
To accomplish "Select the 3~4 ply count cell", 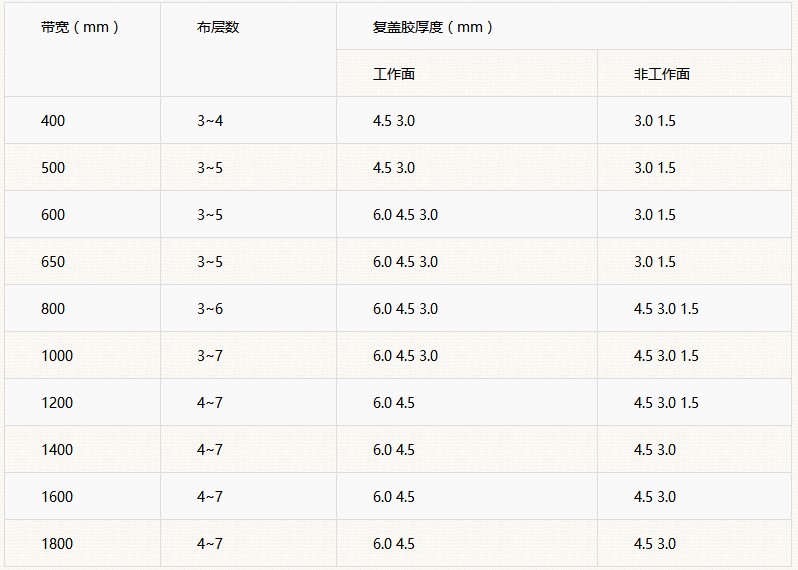I will (248, 120).
